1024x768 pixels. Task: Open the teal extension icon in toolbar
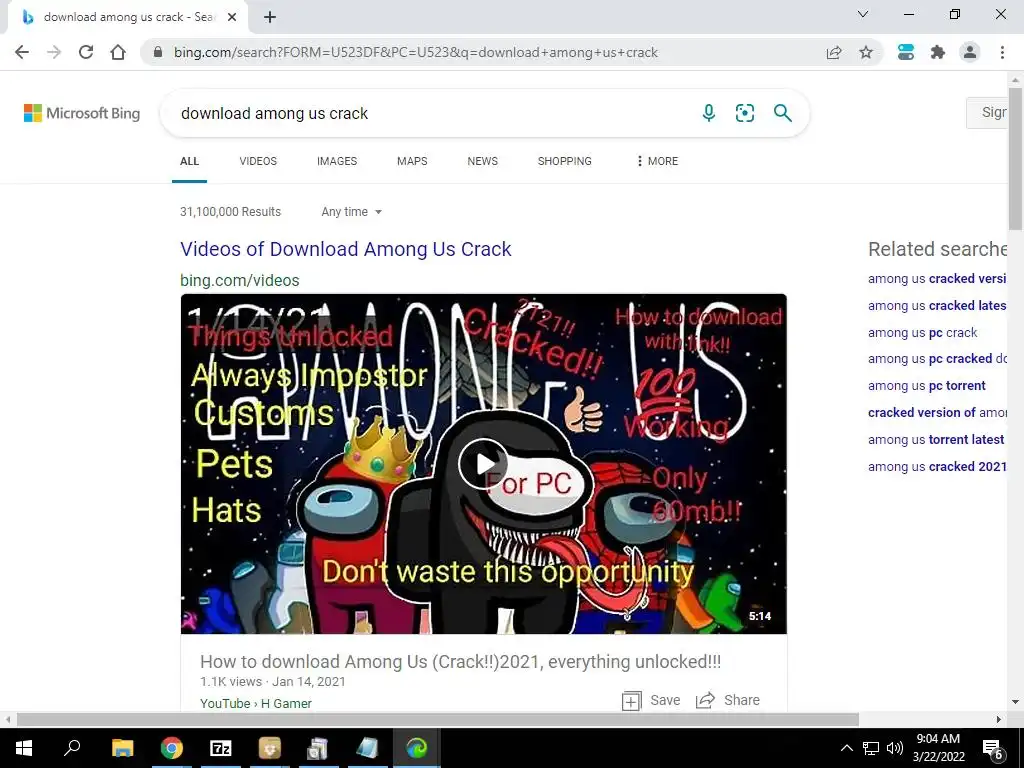click(x=906, y=52)
